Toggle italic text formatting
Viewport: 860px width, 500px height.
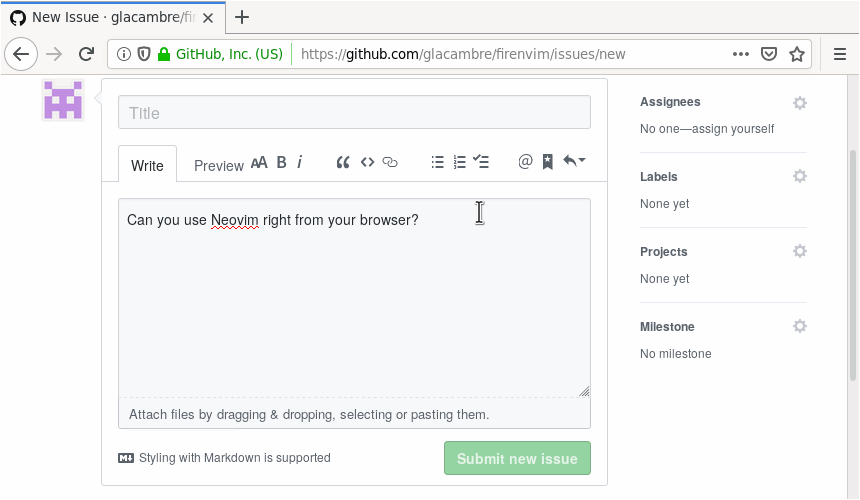coord(299,162)
